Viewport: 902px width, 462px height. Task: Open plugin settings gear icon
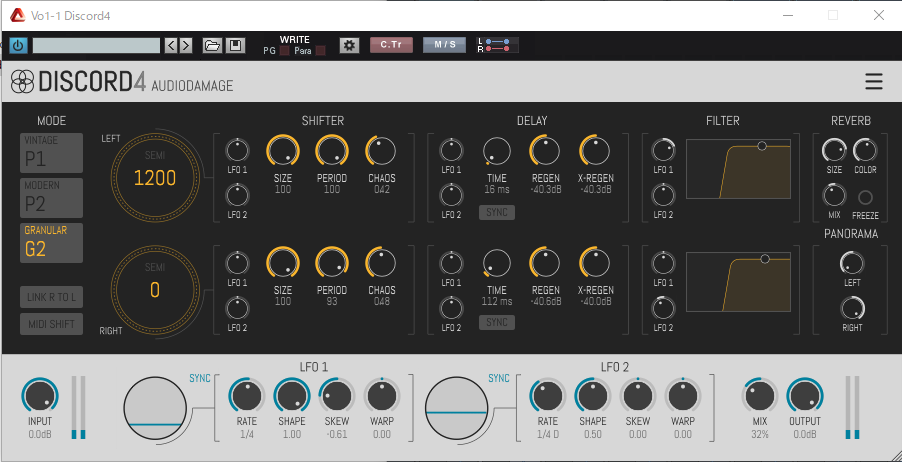pos(349,45)
